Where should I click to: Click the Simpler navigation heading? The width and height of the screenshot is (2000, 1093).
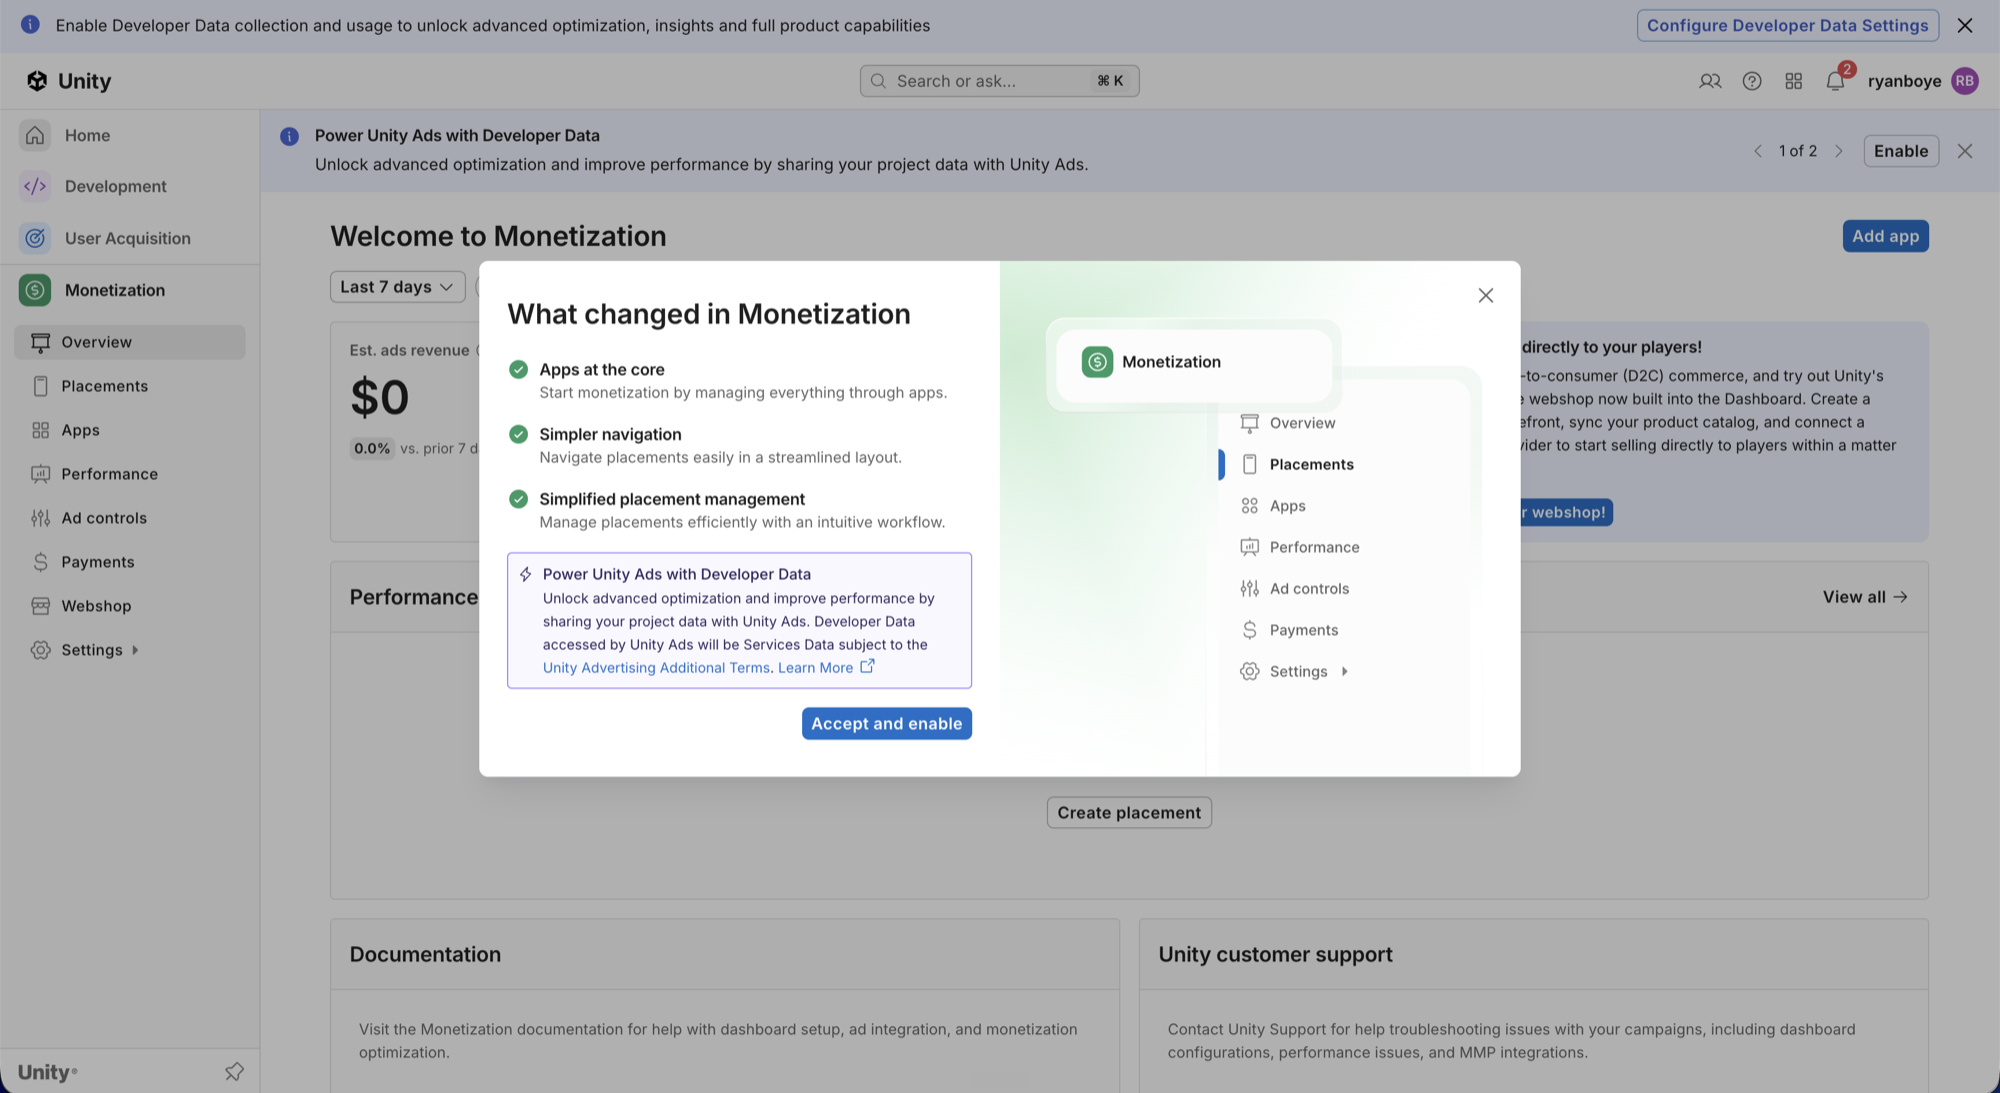(610, 435)
